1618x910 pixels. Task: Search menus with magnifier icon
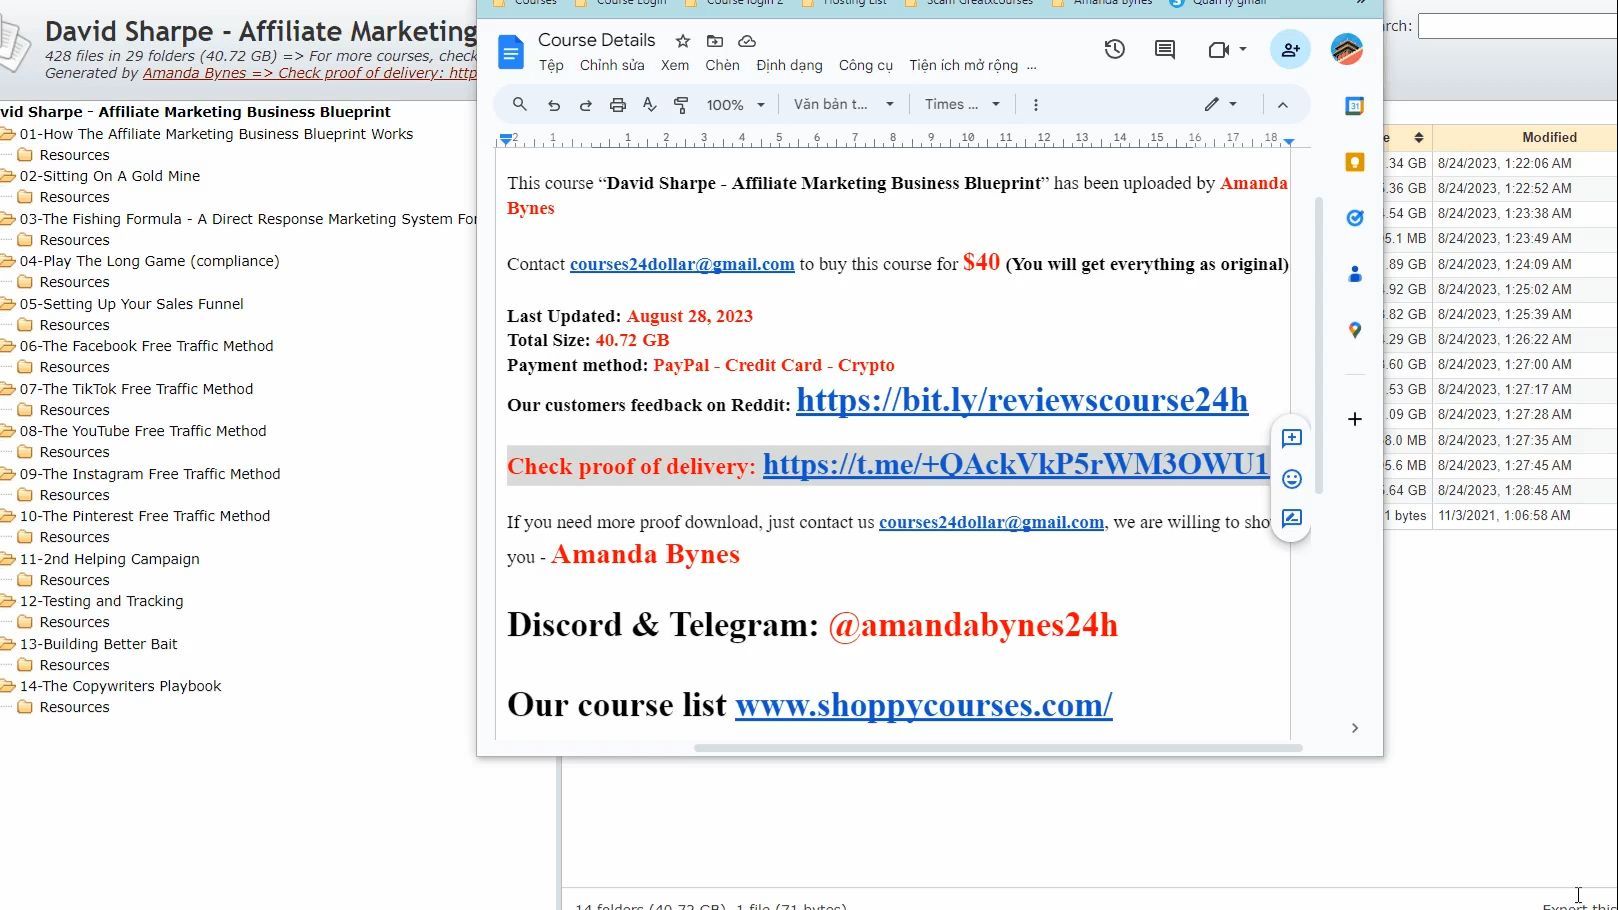click(520, 104)
